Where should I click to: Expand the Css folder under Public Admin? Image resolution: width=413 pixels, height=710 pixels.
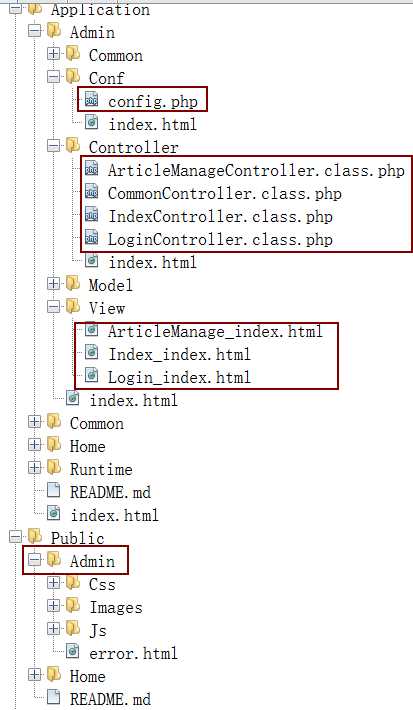(x=53, y=582)
